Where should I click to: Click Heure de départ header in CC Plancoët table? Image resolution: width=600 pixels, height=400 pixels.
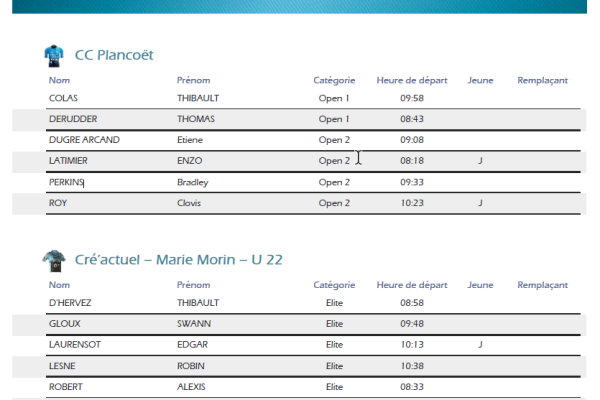click(412, 81)
